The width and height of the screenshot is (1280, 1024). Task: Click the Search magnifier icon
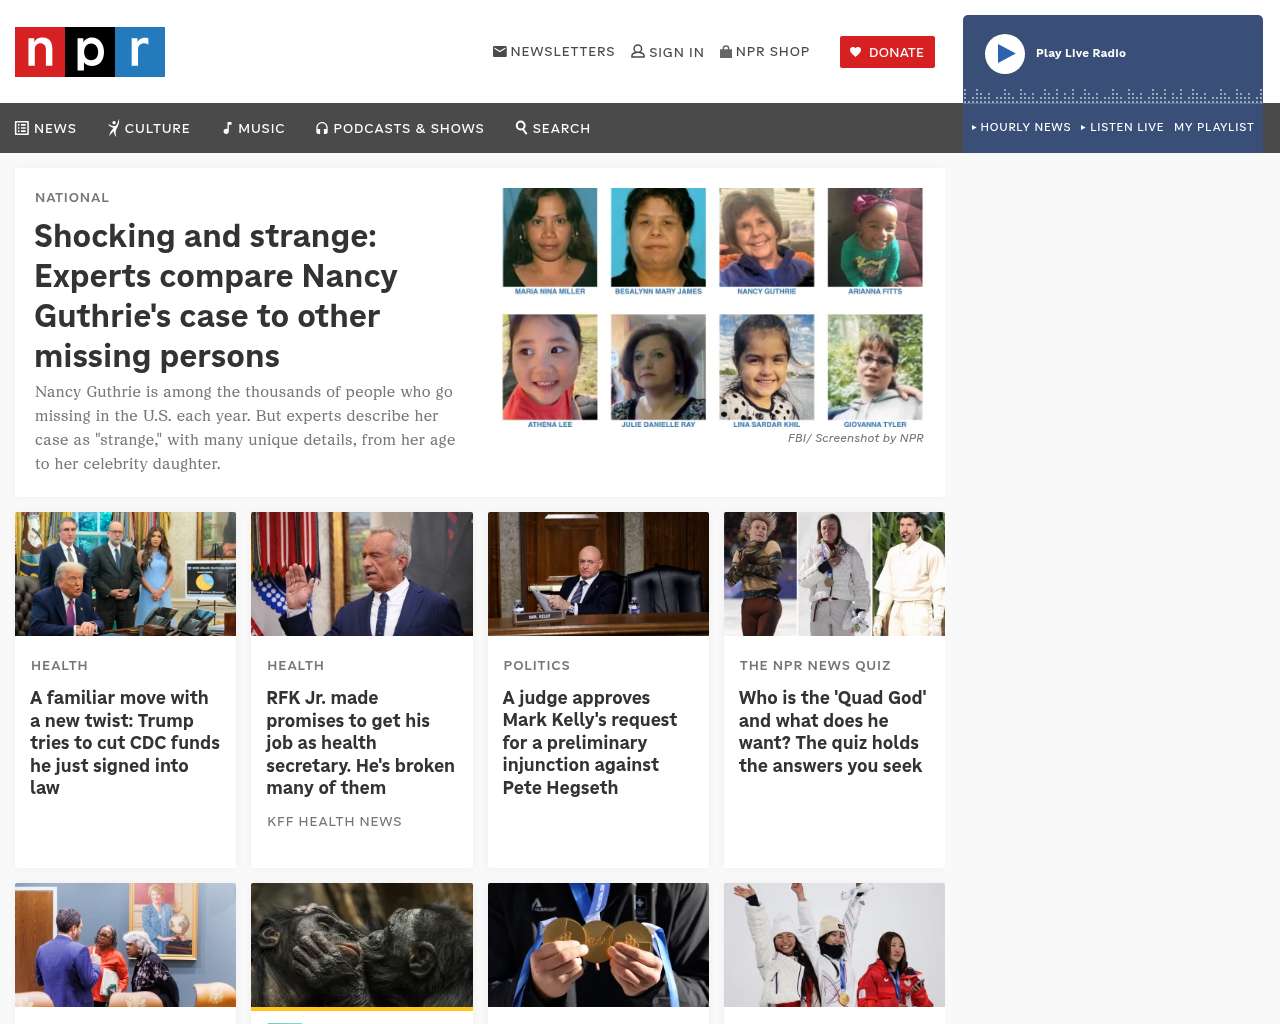pyautogui.click(x=521, y=127)
